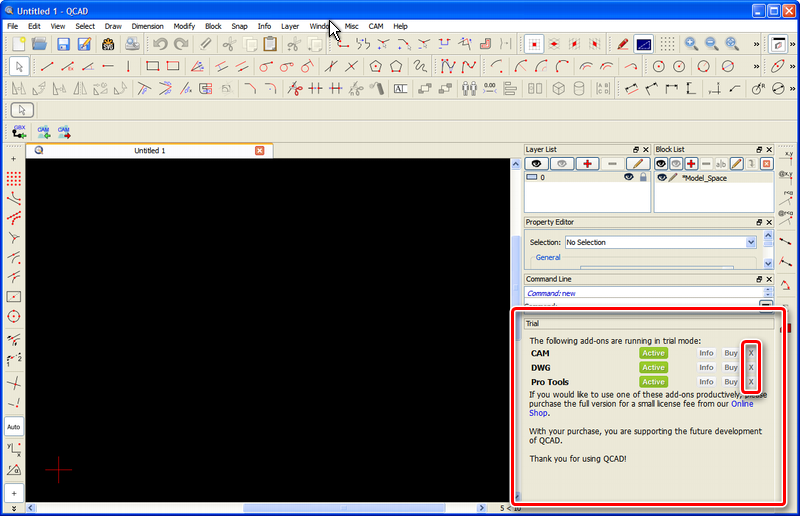This screenshot has width=800, height=516.
Task: Toggle the dark blue background graph icon in toolbar
Action: click(644, 44)
